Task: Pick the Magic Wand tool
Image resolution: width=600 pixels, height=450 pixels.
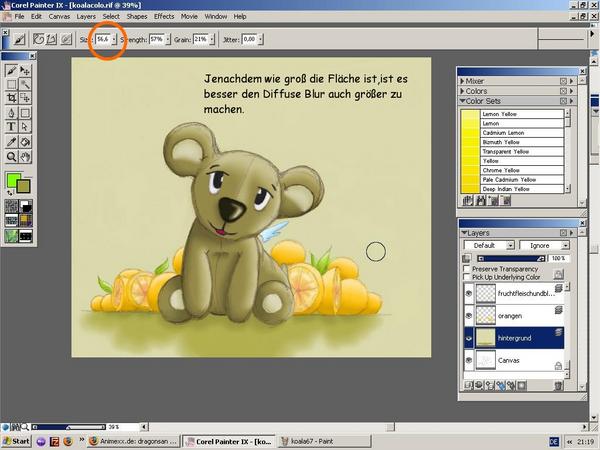Action: coord(25,84)
